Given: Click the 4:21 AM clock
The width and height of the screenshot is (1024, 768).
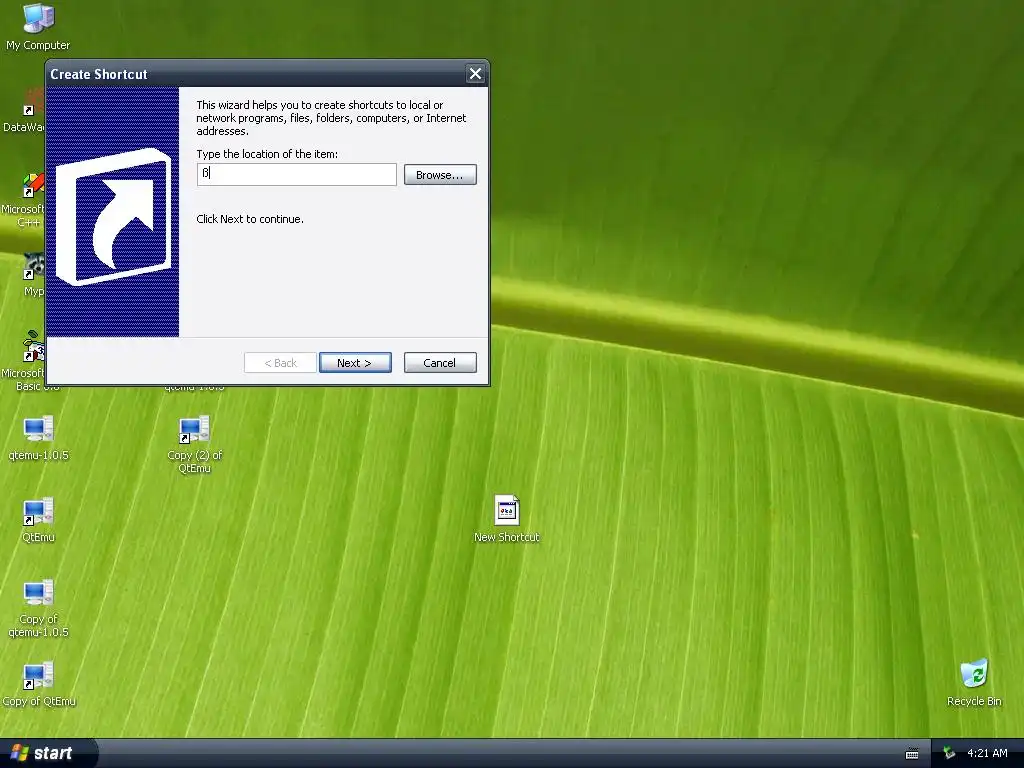Looking at the screenshot, I should (x=987, y=753).
